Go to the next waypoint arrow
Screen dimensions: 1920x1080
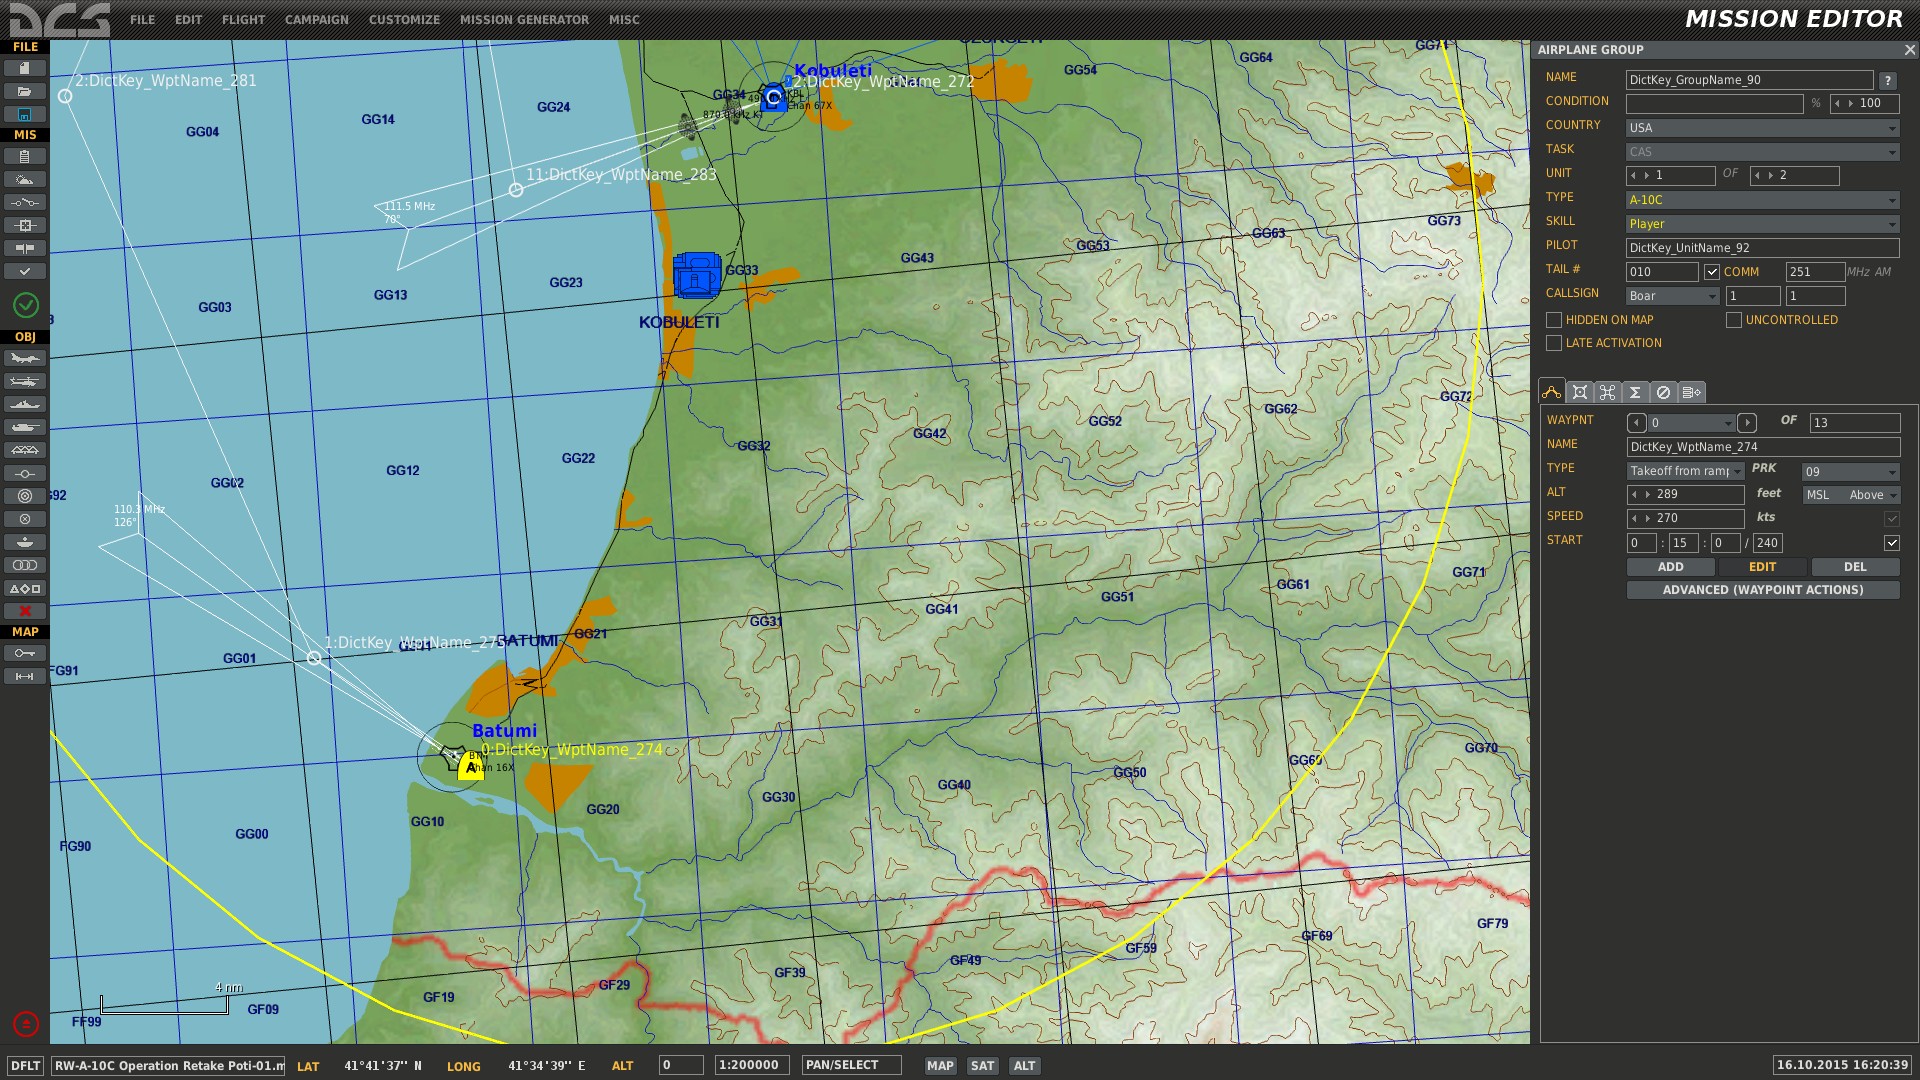(x=1746, y=423)
